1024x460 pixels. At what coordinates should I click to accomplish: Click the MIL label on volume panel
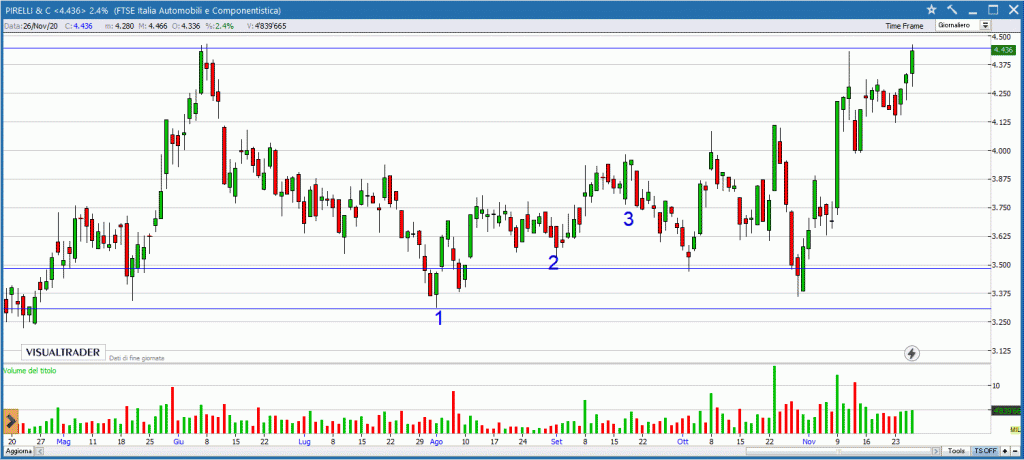click(1014, 429)
